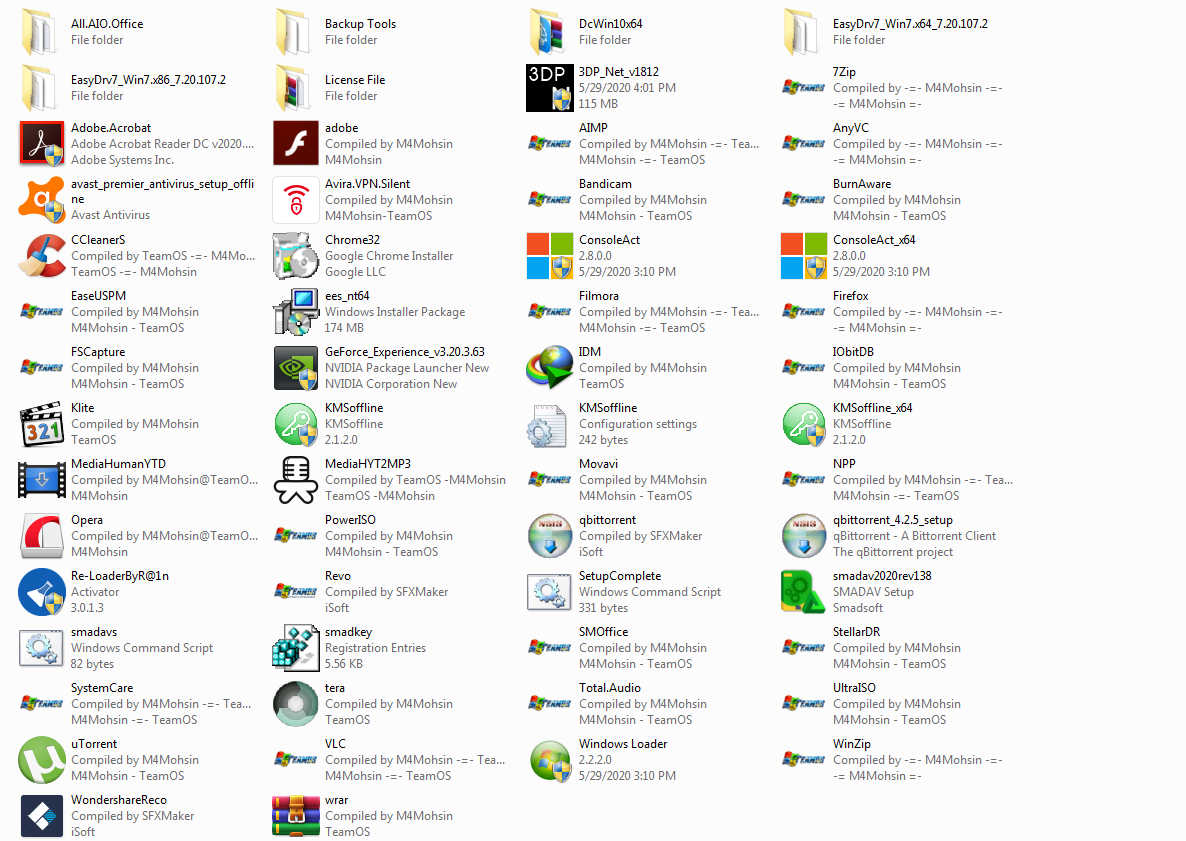Click the ees_nt64 installer package icon
1186x841 pixels.
[x=296, y=312]
